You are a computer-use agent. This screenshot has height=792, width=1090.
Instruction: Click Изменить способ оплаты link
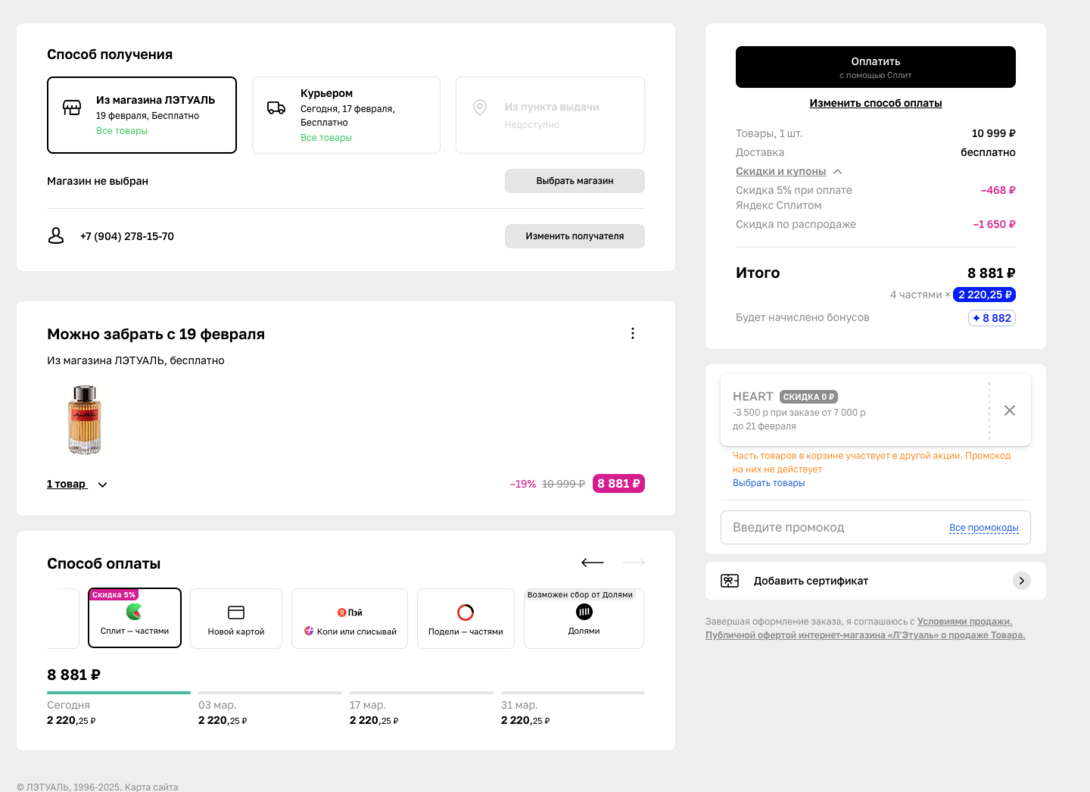pyautogui.click(x=875, y=103)
